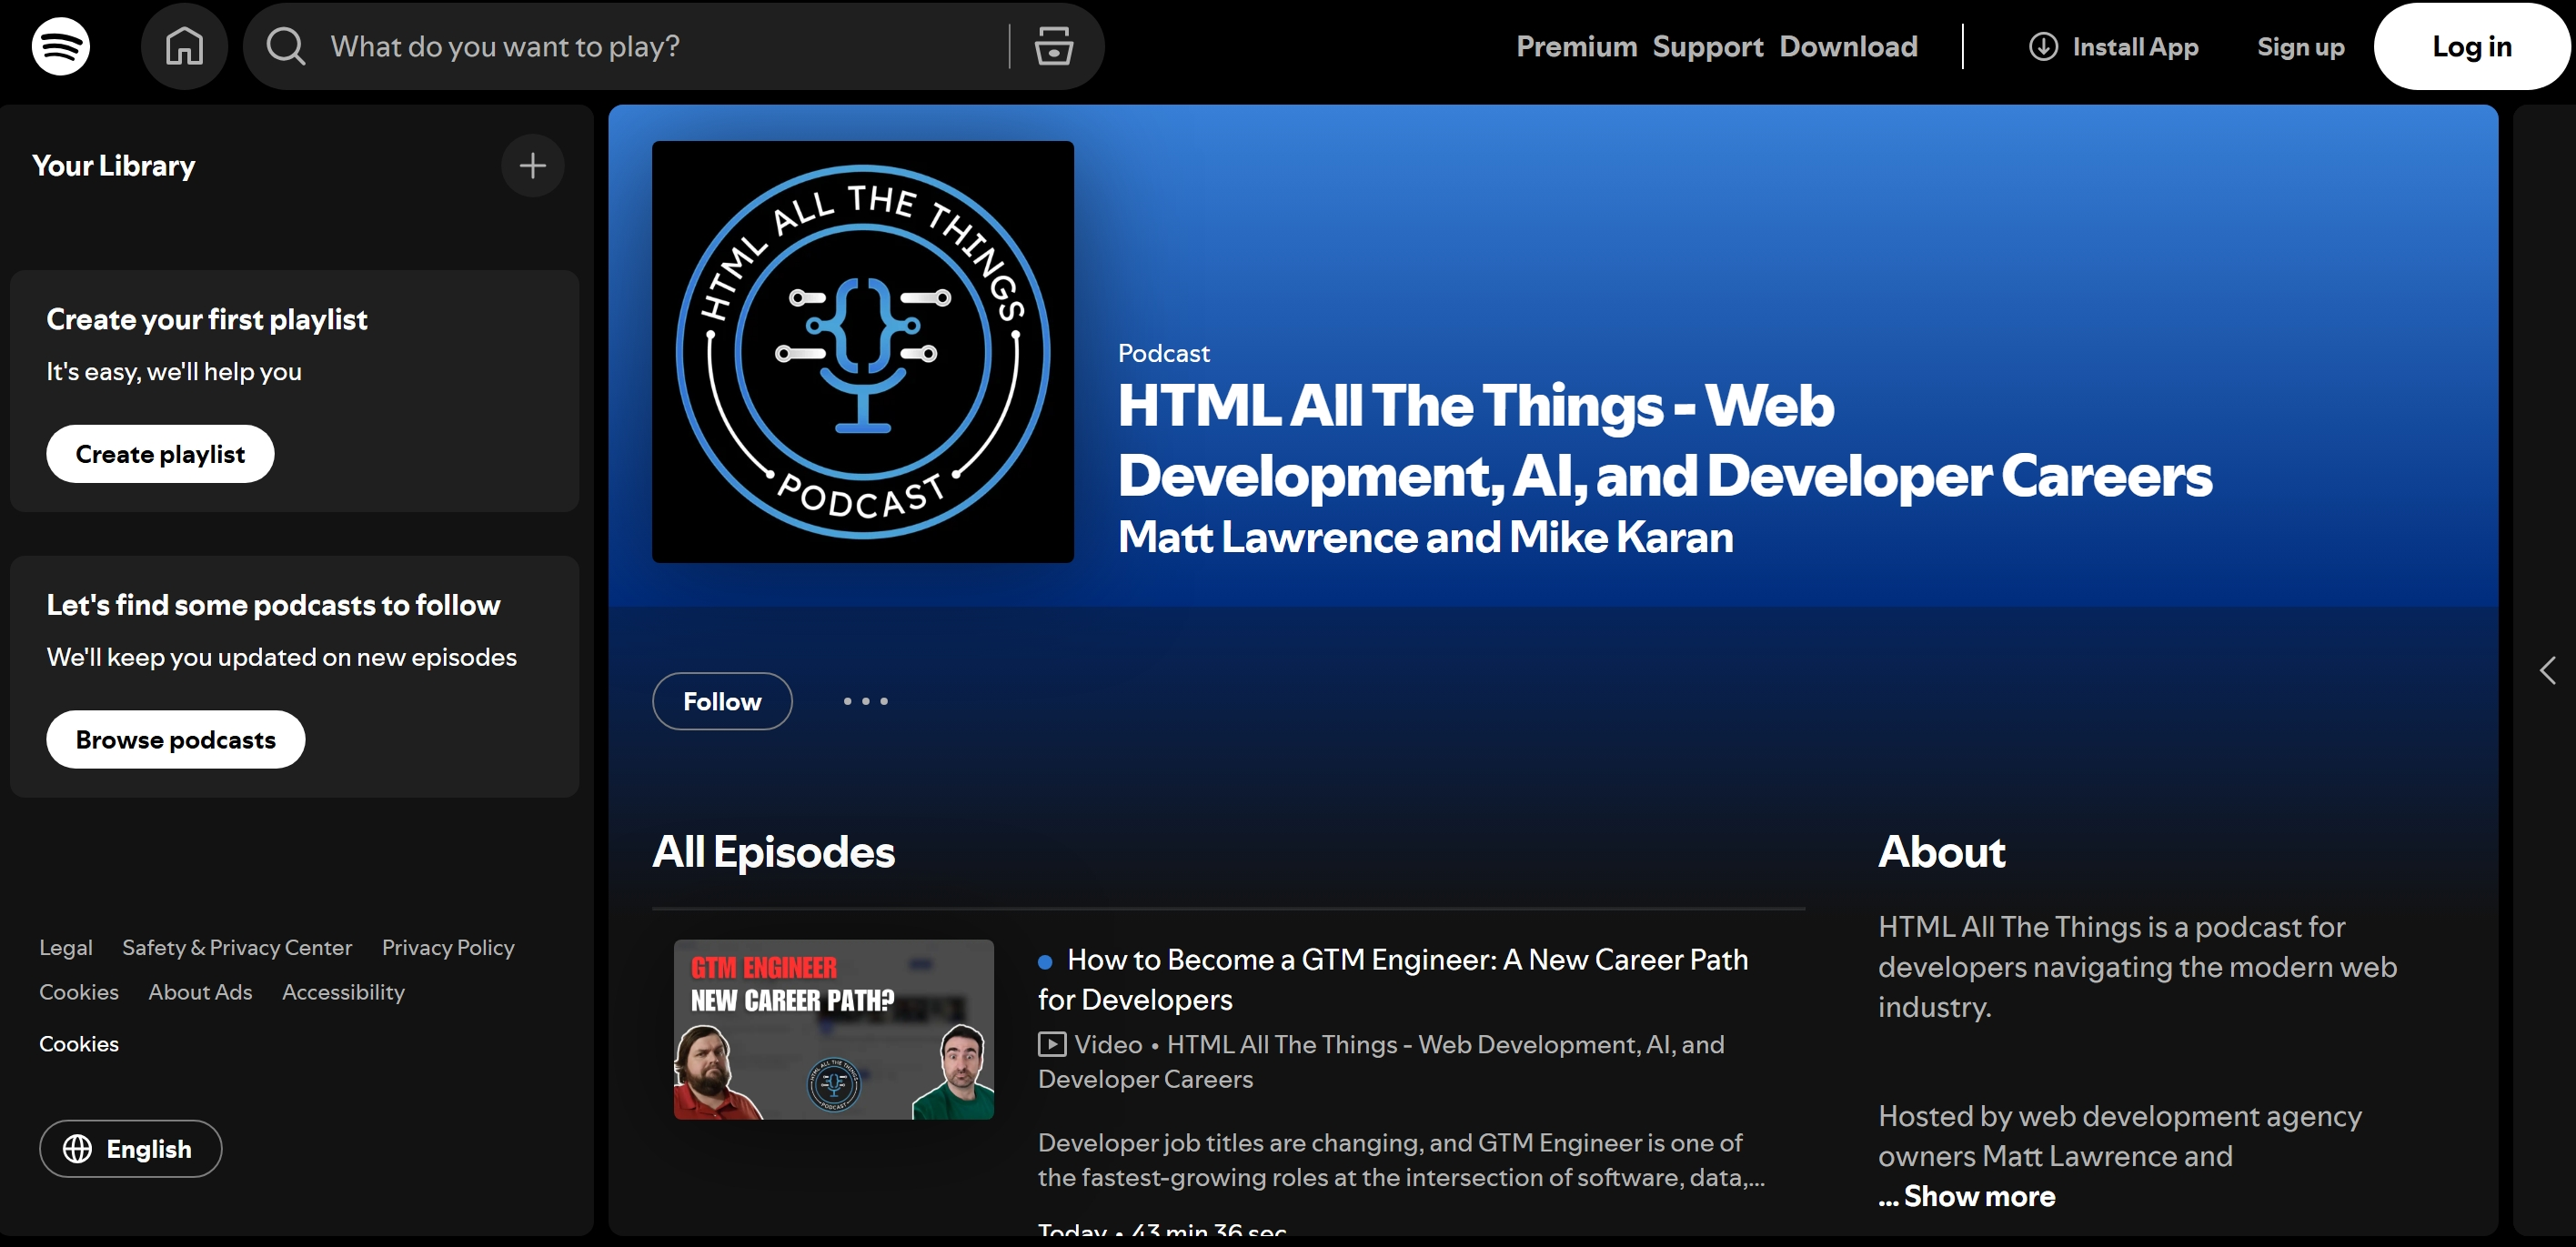Click the Cookies link beside About Ads

(79, 992)
